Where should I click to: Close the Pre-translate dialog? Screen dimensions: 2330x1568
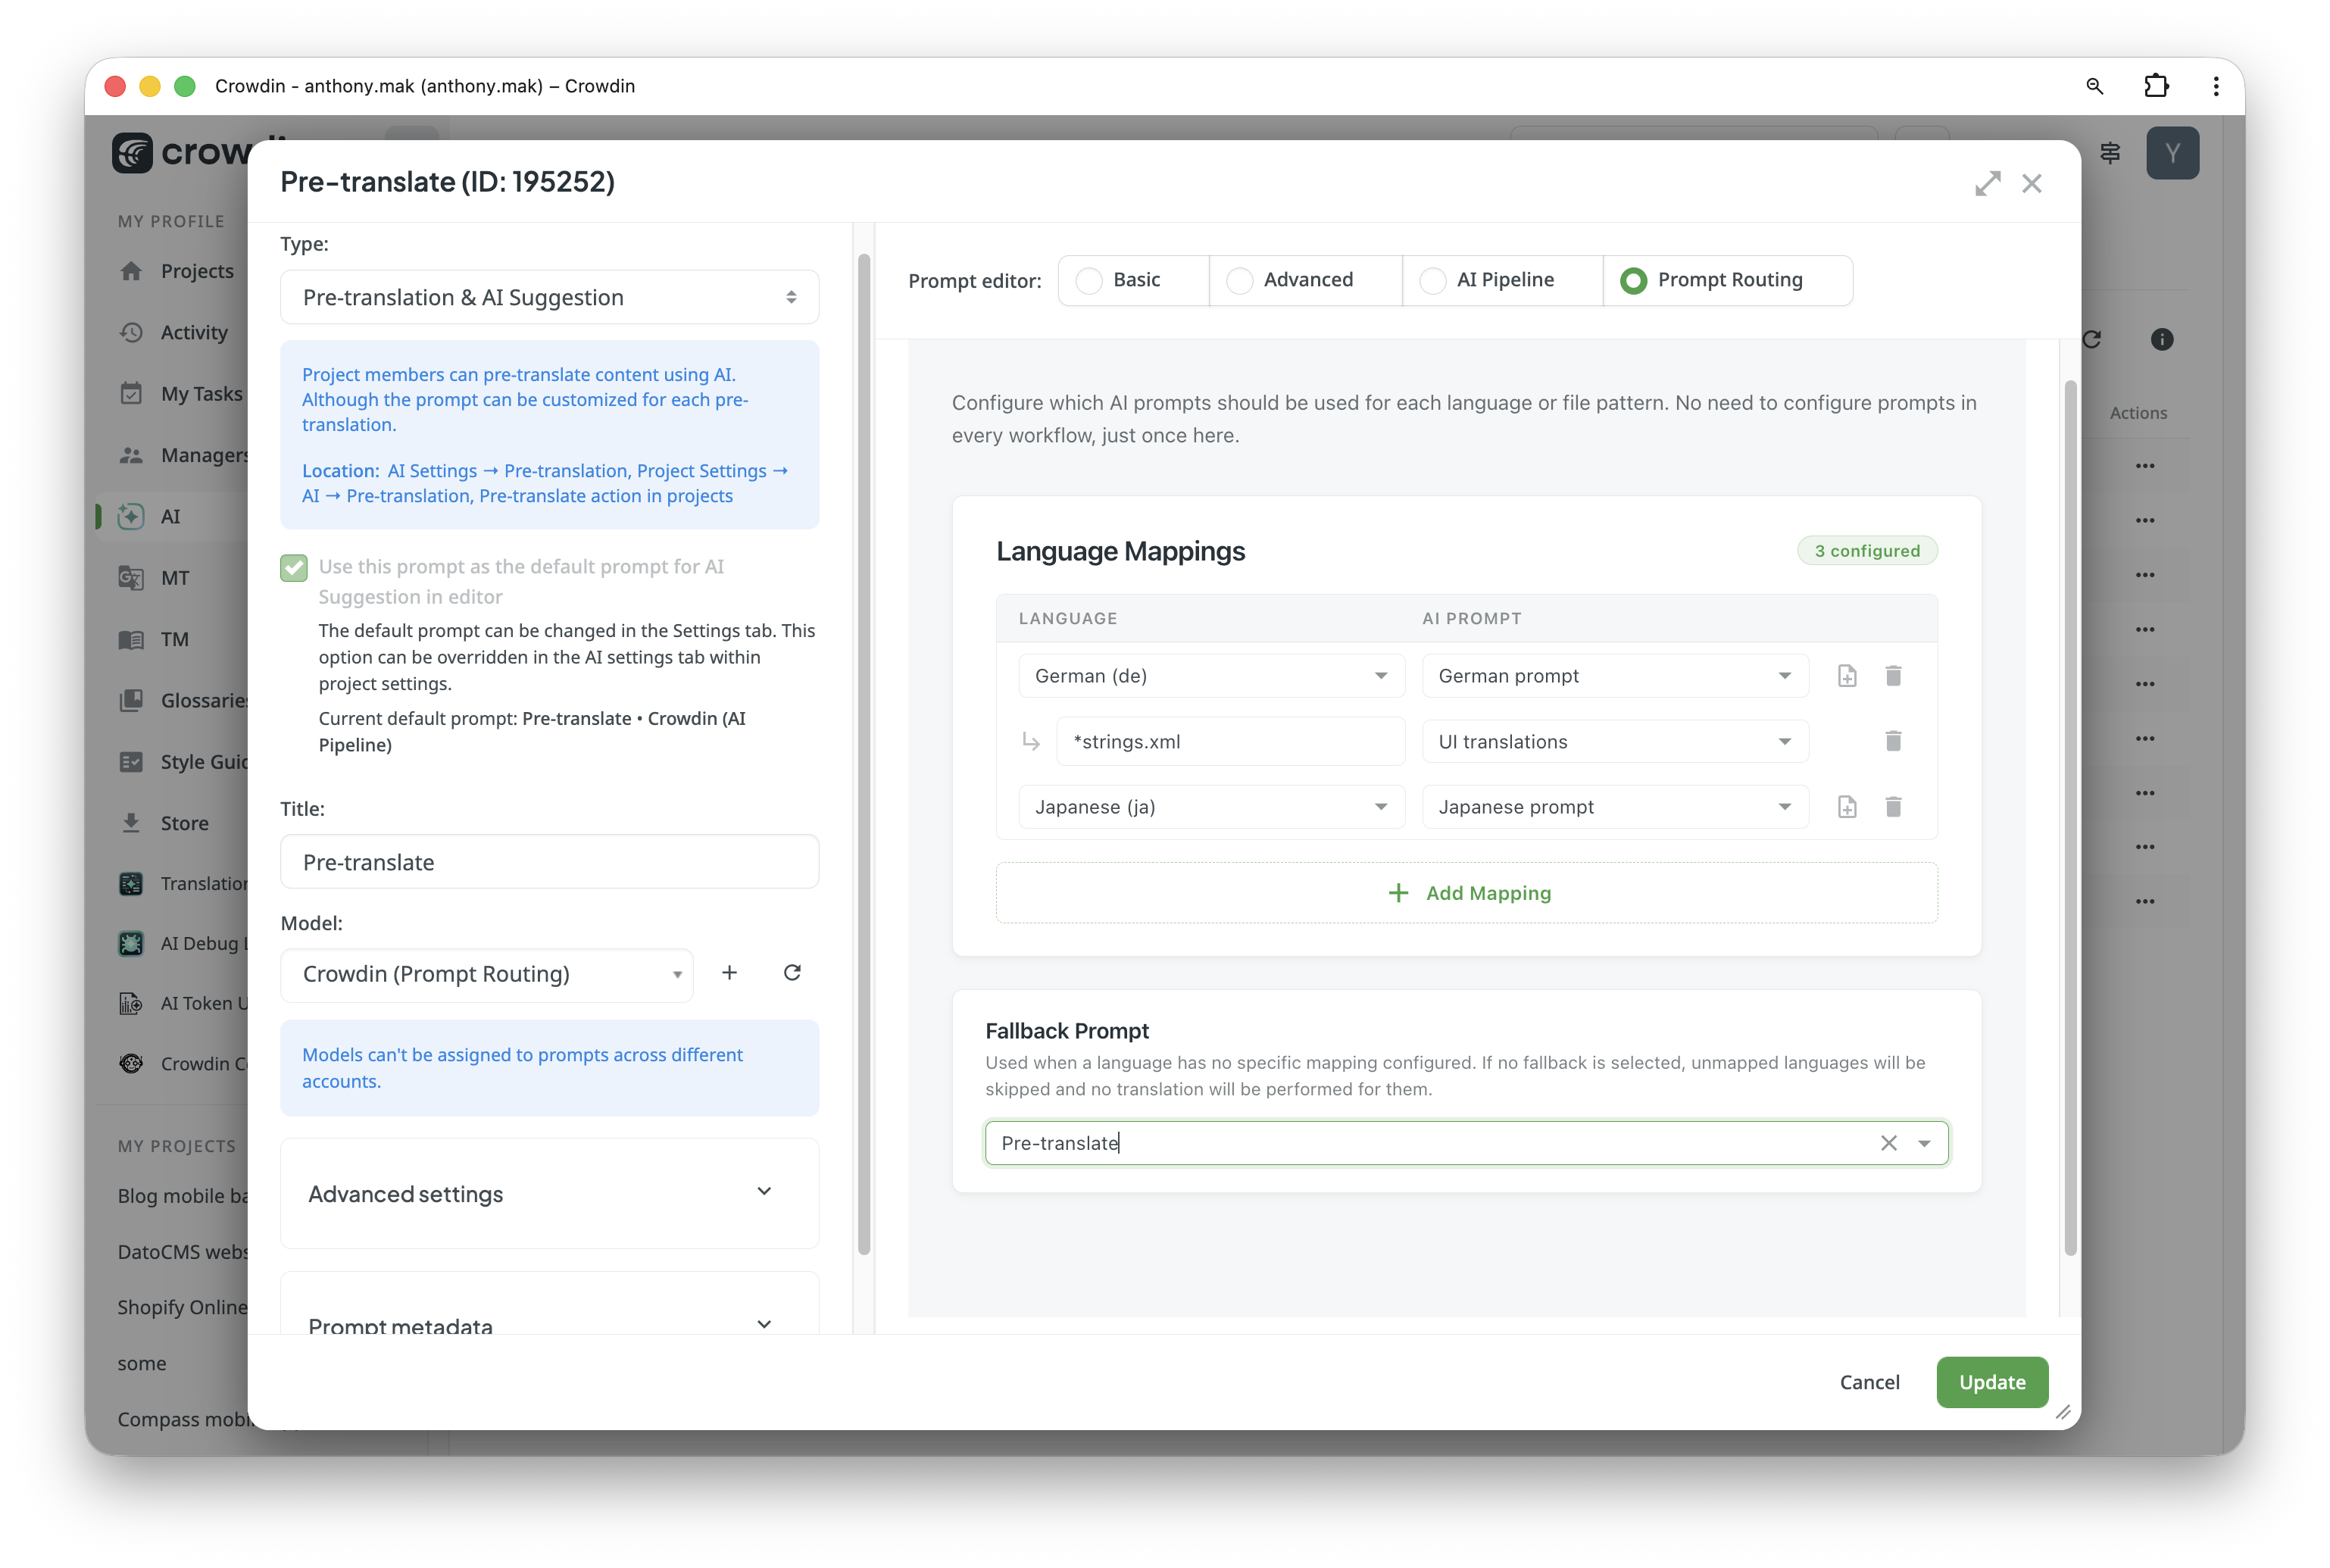click(2031, 183)
